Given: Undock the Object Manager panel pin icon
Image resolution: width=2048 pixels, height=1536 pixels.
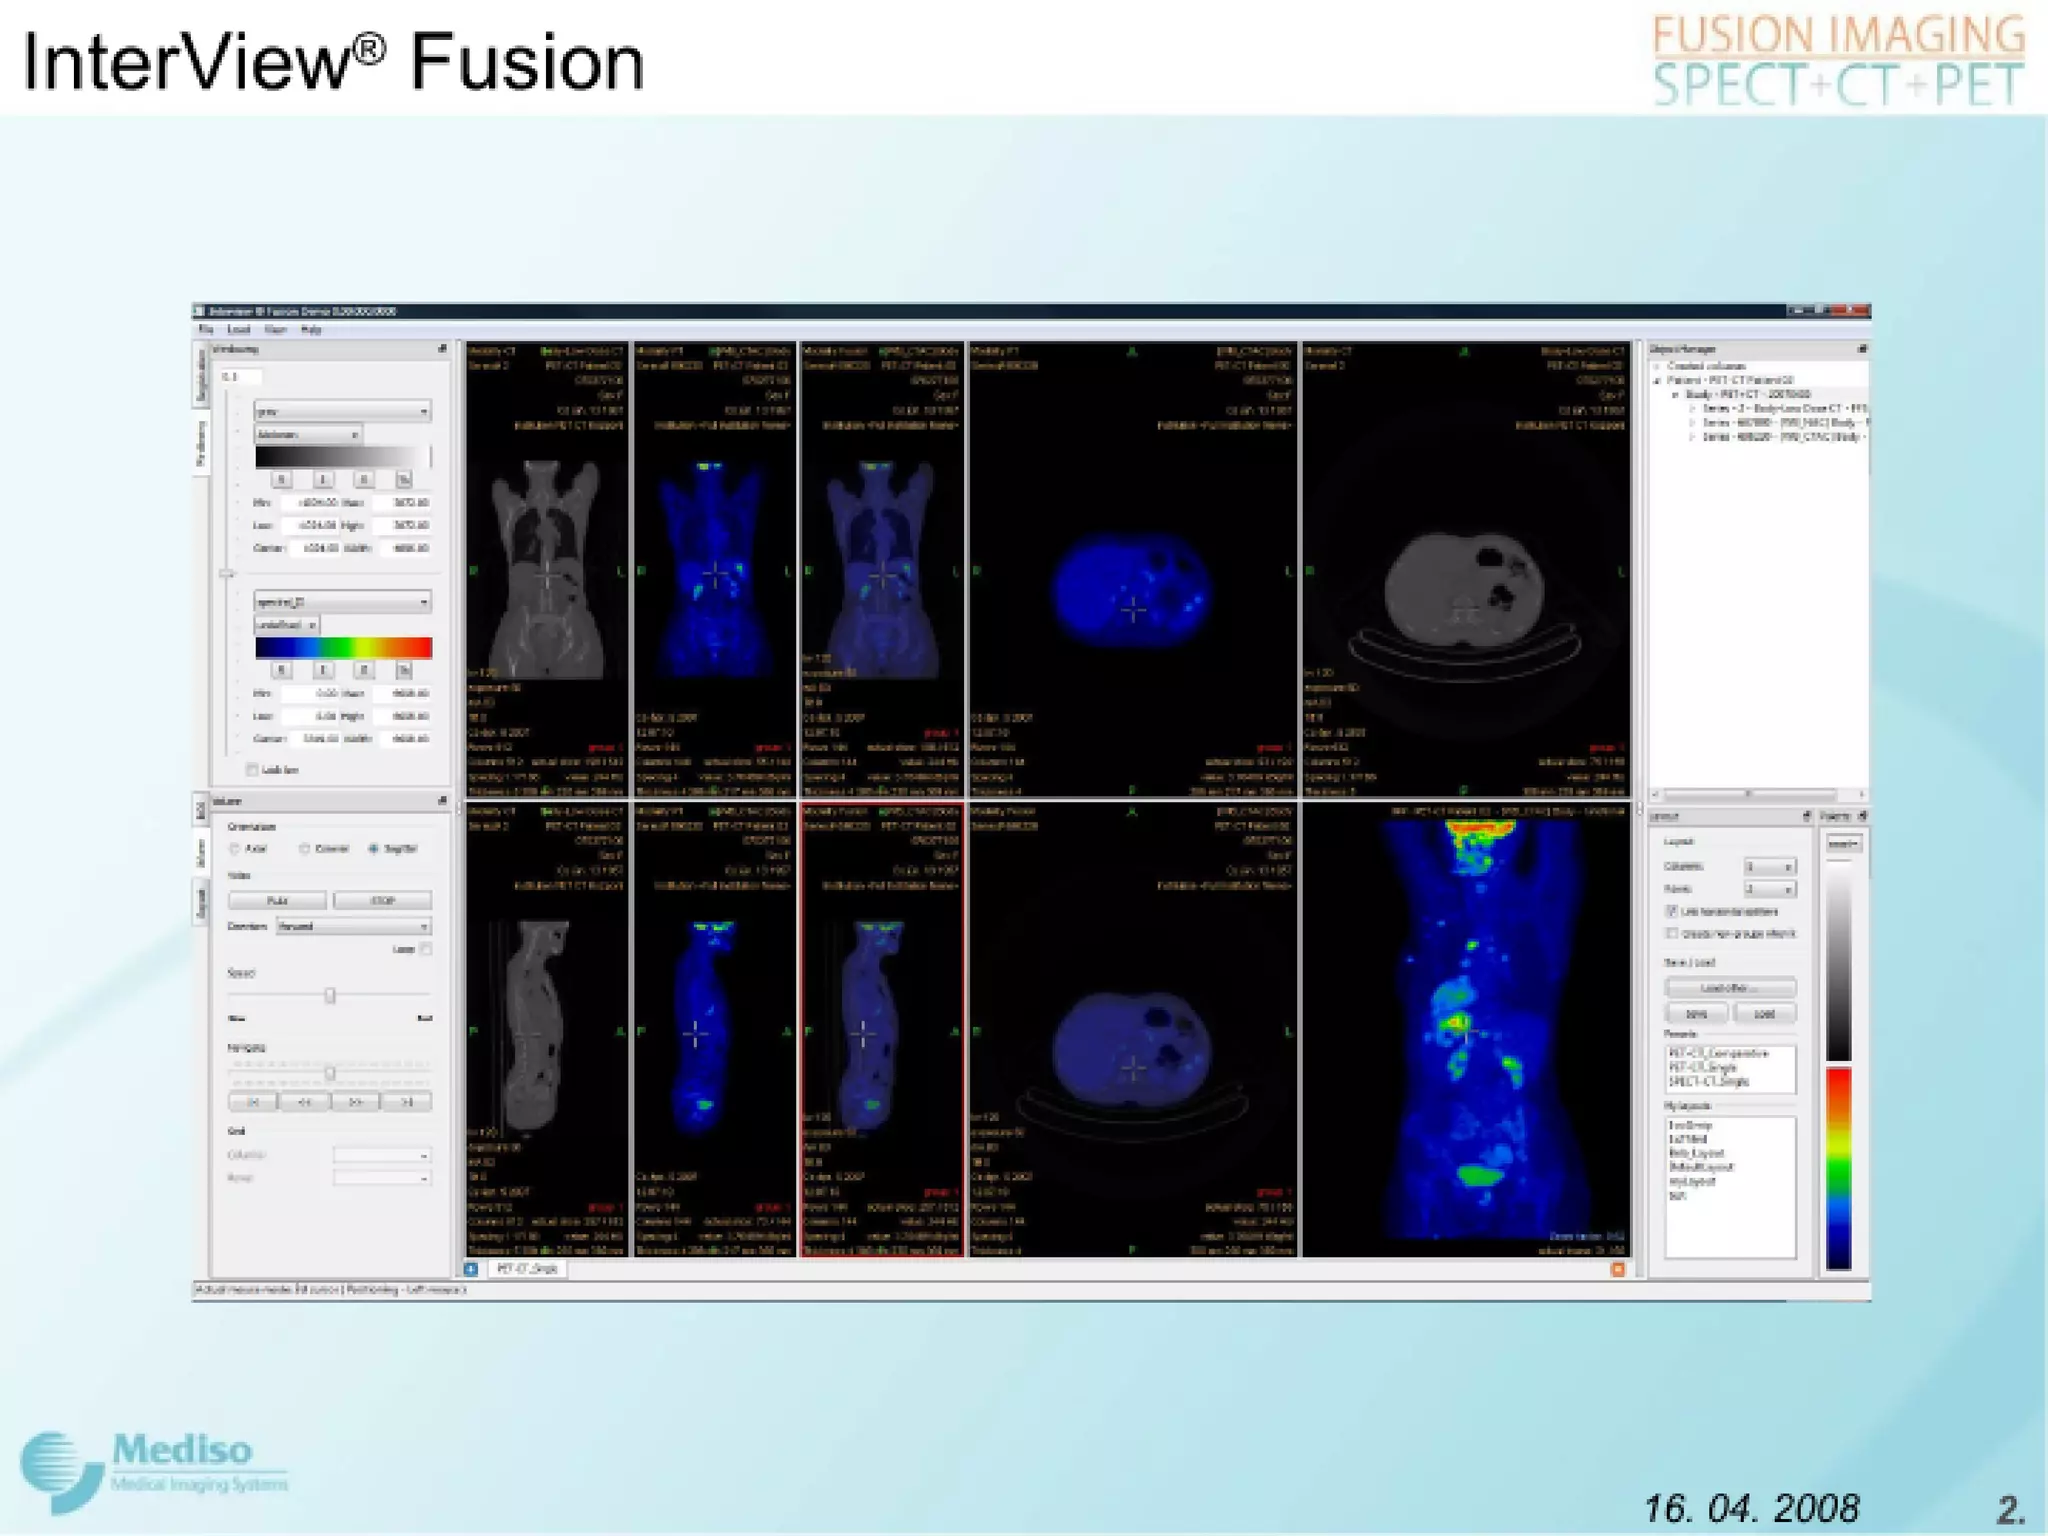Looking at the screenshot, I should point(1861,349).
